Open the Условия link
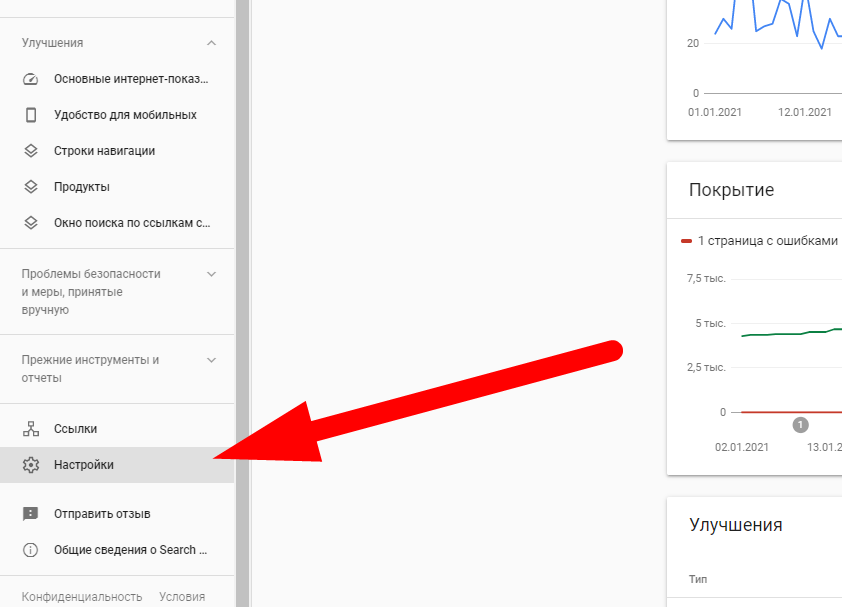842x607 pixels. tap(182, 597)
